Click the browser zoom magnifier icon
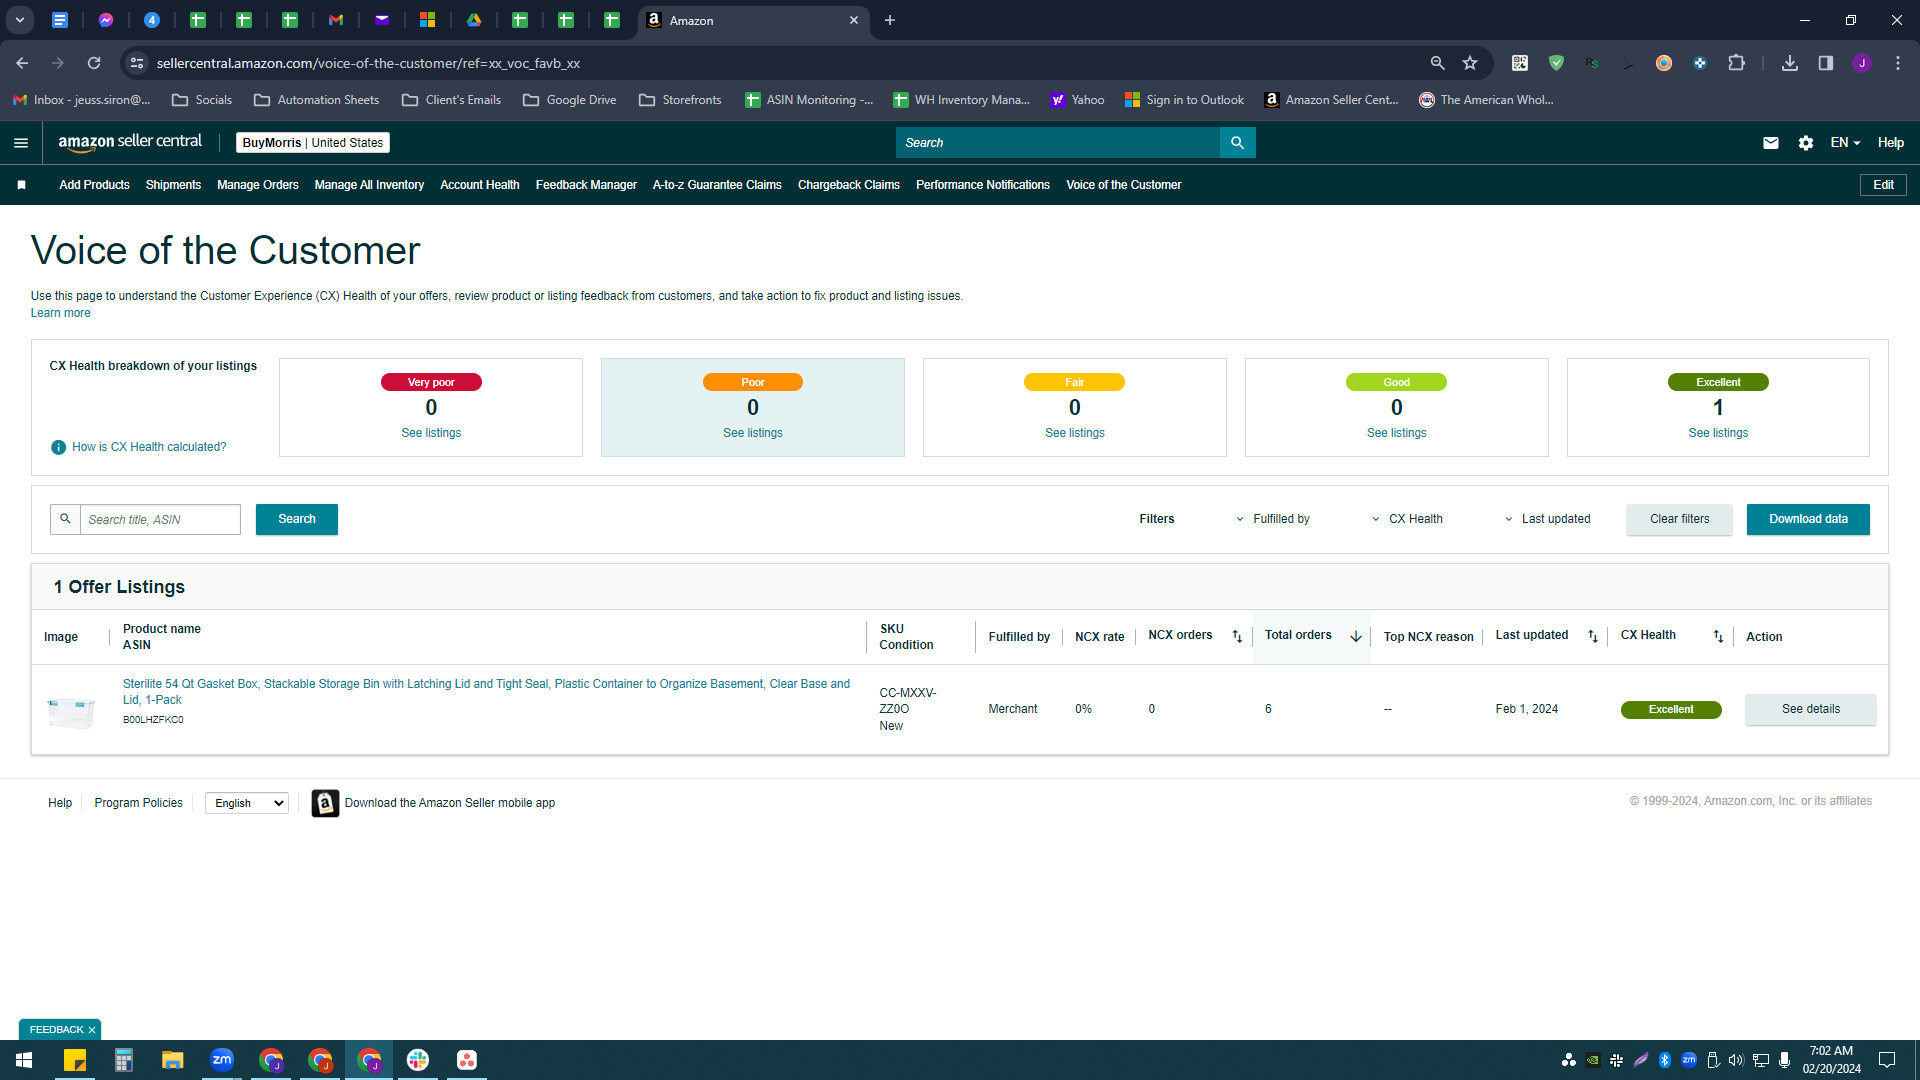 pyautogui.click(x=1438, y=63)
